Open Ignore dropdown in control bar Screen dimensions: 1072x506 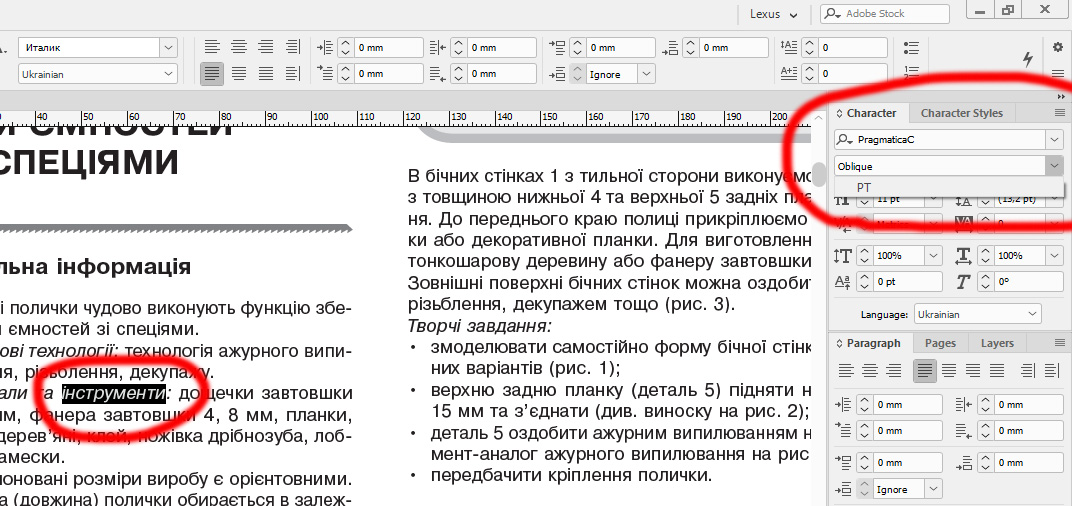click(646, 74)
